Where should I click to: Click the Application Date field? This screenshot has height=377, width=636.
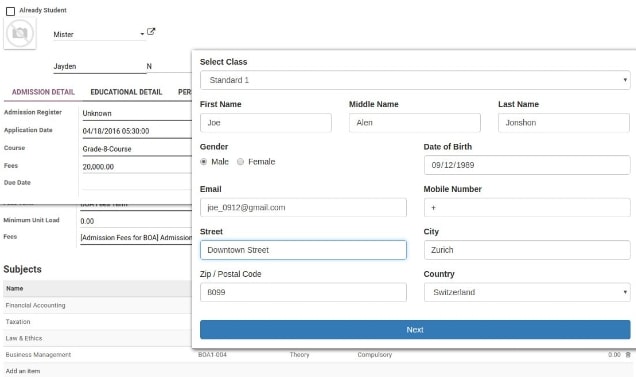[137, 131]
